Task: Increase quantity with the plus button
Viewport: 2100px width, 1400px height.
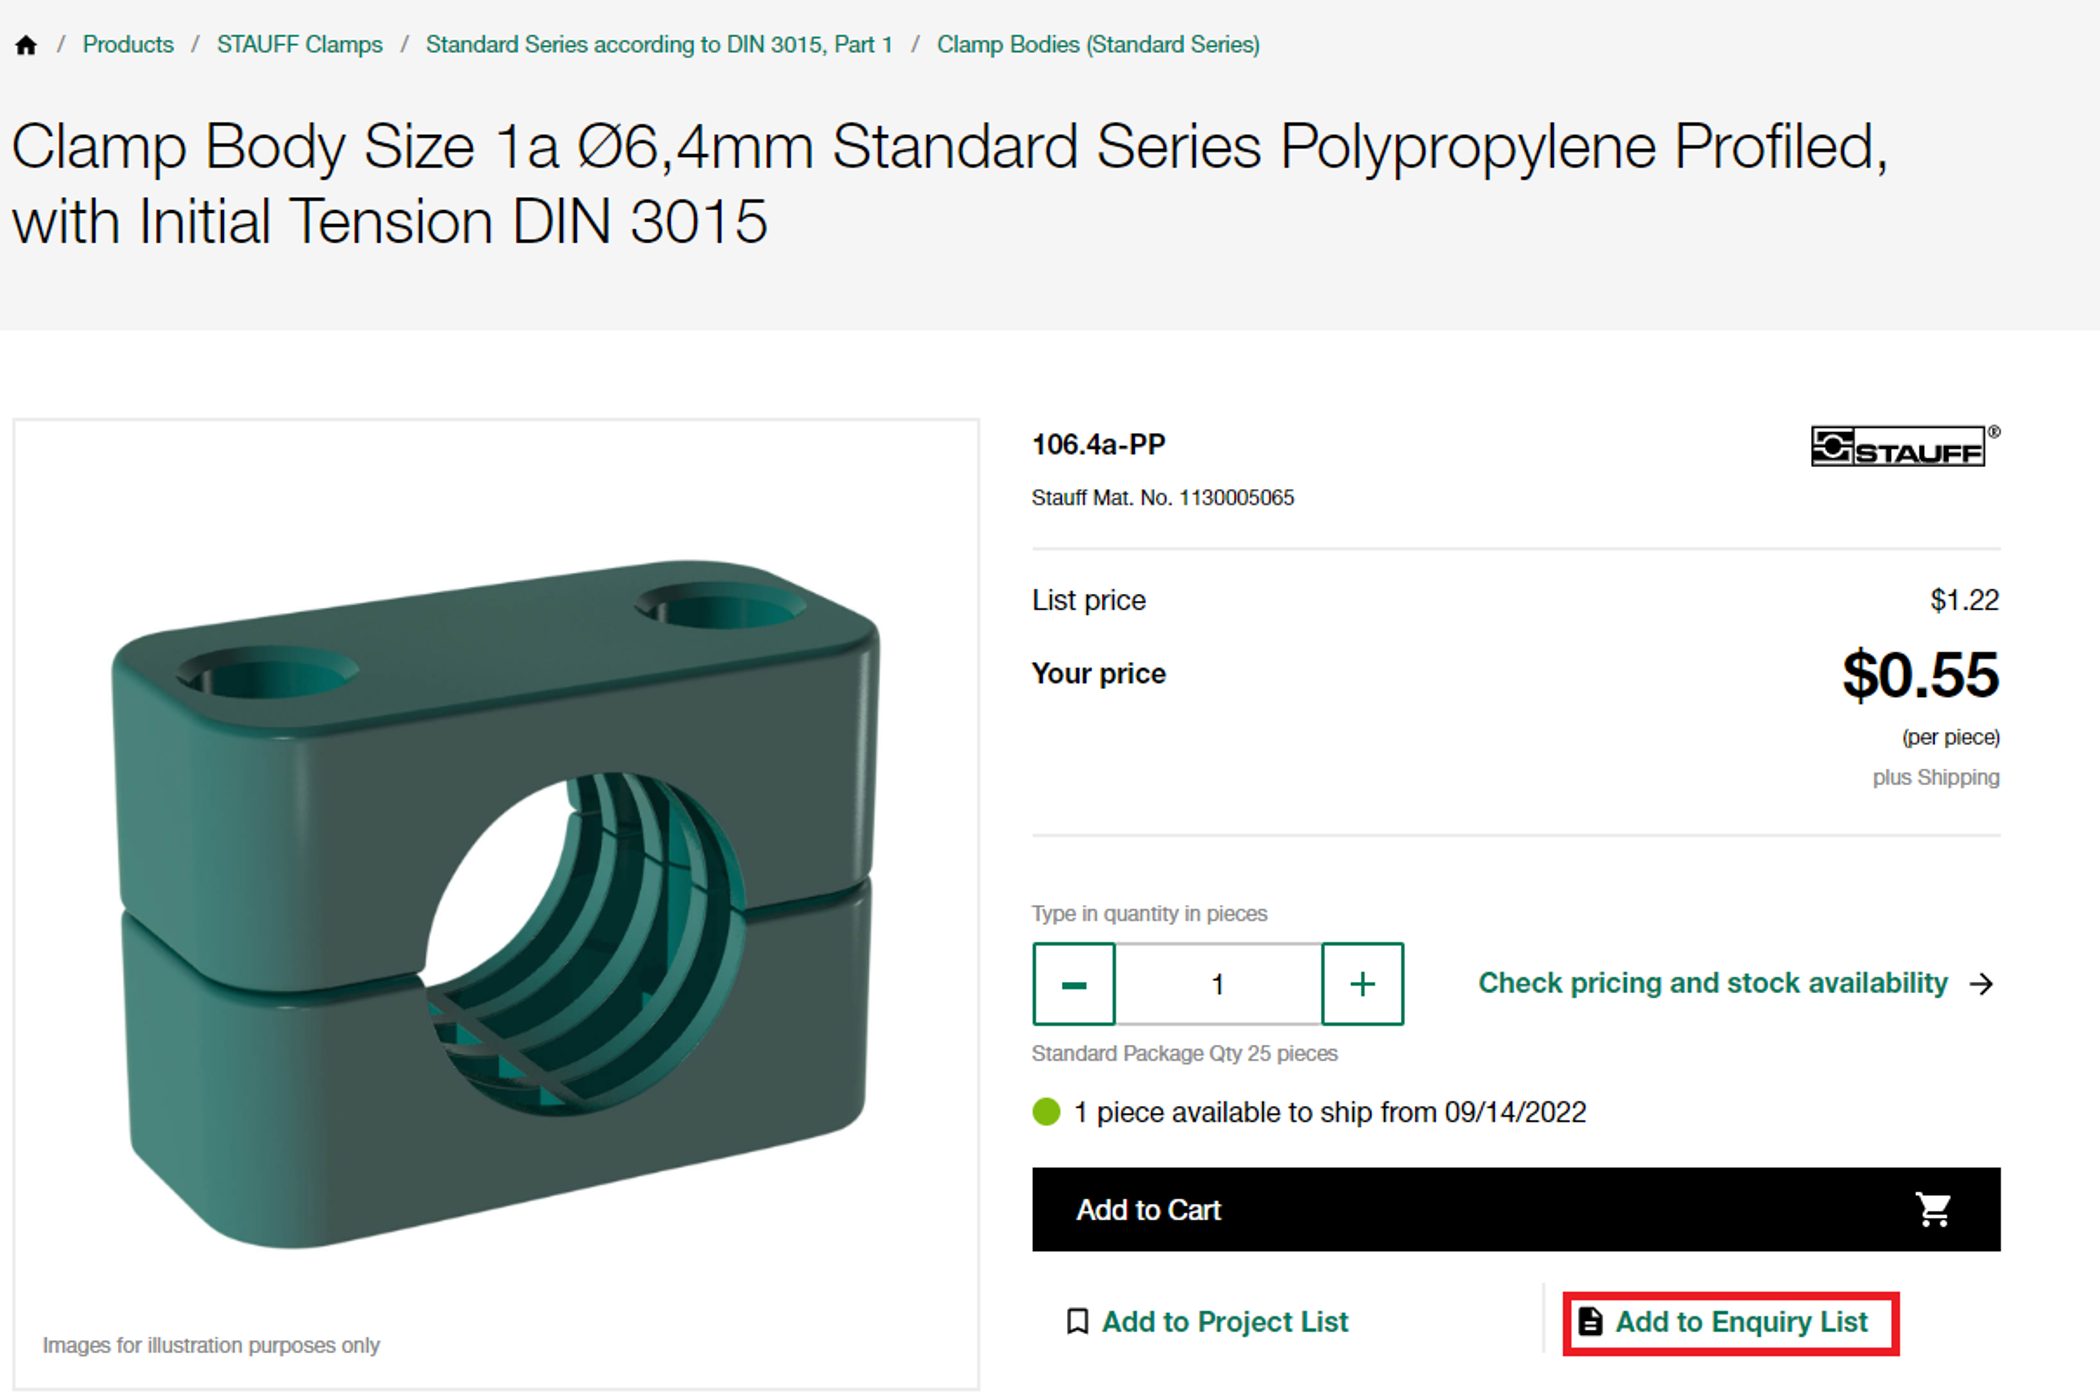Action: [1362, 984]
